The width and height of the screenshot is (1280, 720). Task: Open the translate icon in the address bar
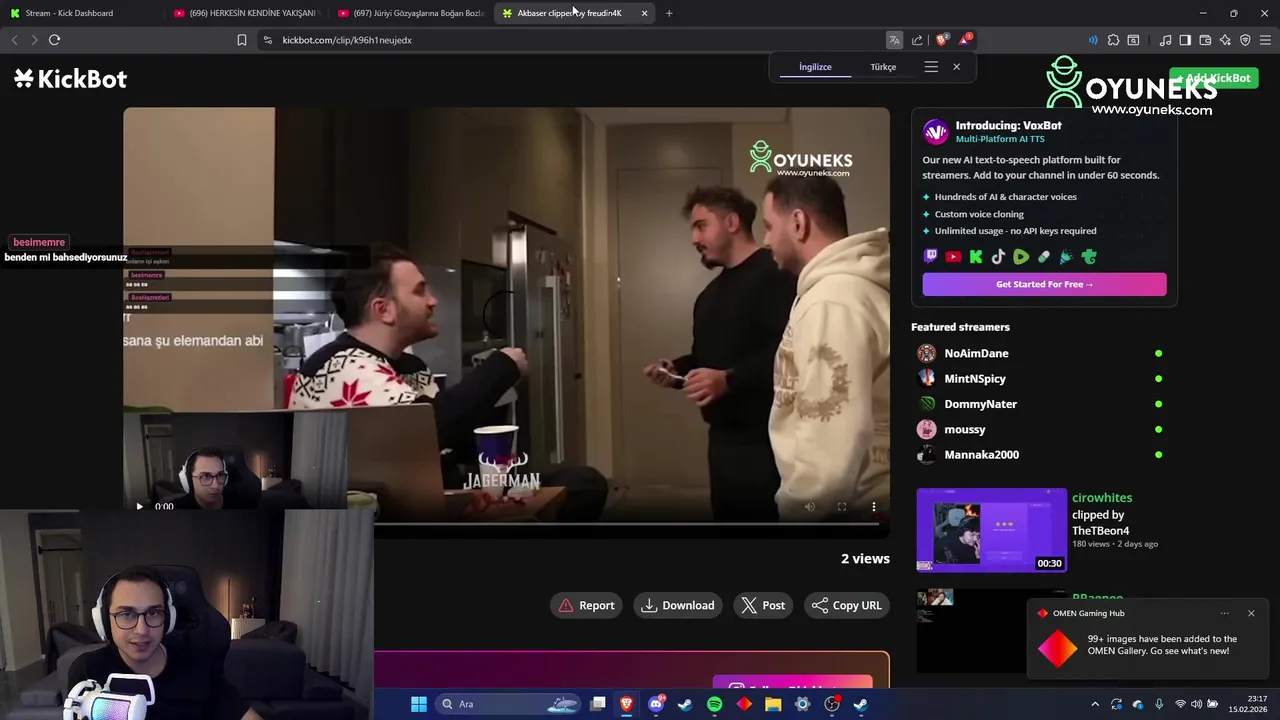[x=894, y=40]
